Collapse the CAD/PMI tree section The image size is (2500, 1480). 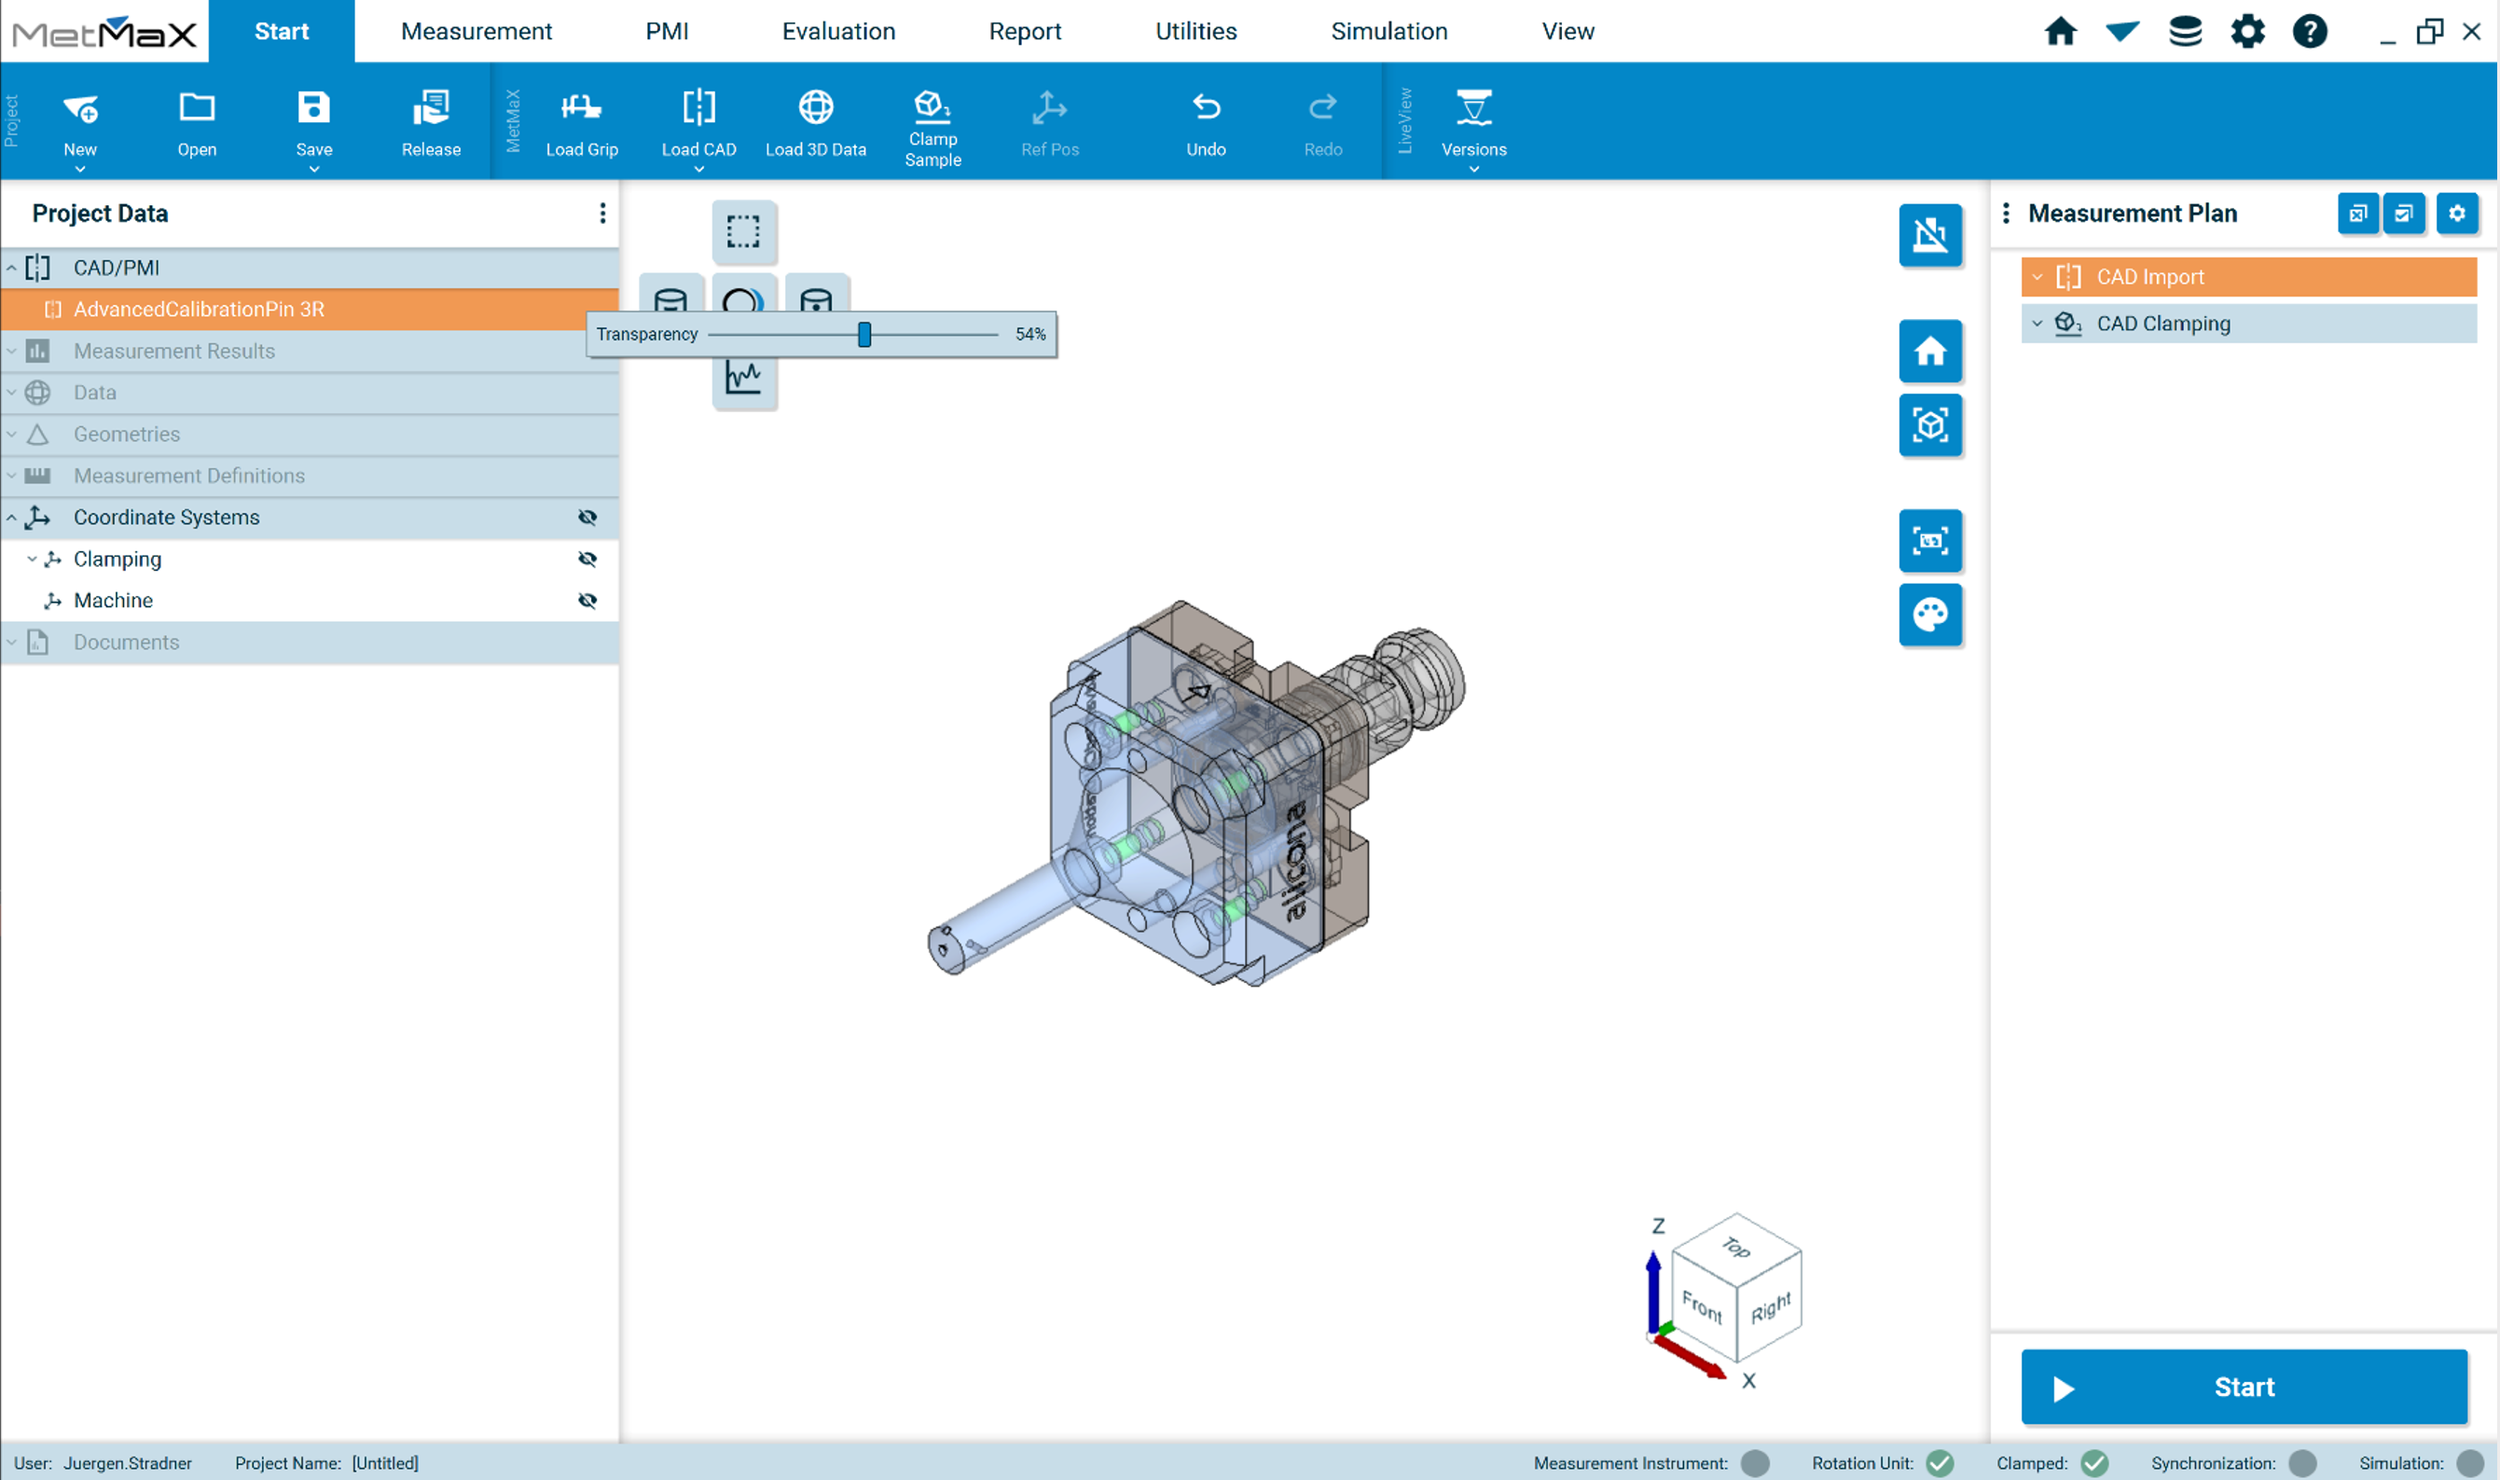12,268
